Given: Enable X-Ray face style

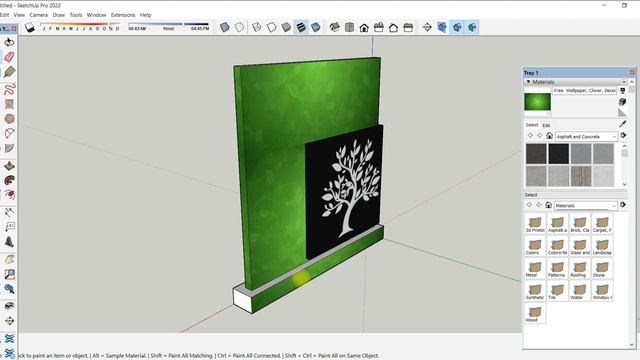Looking at the screenshot, I should [224, 27].
